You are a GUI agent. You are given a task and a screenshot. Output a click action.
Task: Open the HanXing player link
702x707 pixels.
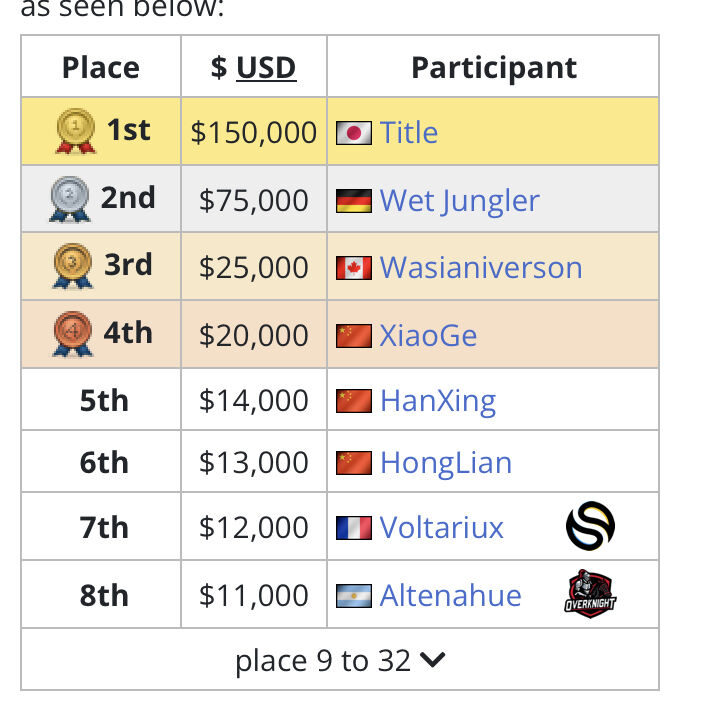(438, 401)
